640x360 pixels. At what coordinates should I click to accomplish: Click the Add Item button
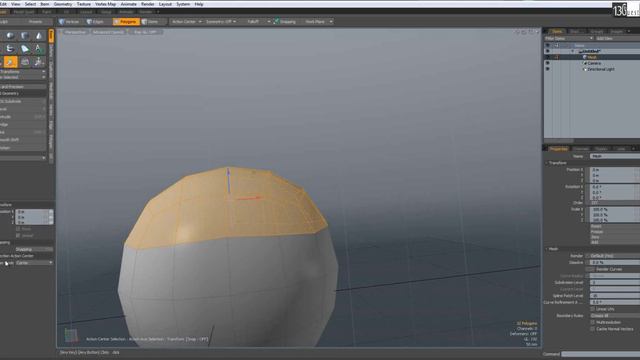coord(604,38)
